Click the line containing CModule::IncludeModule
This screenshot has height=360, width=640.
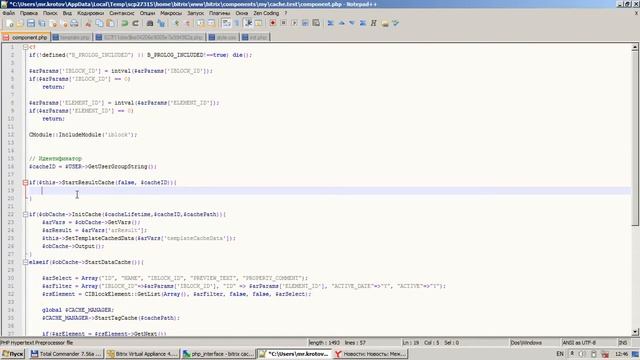pyautogui.click(x=83, y=135)
